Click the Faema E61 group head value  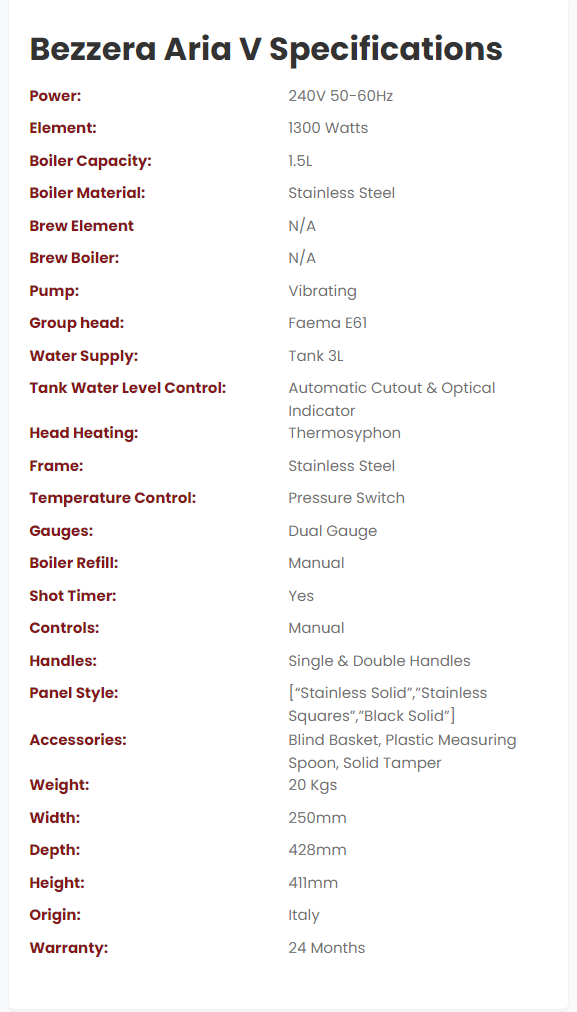coord(328,323)
